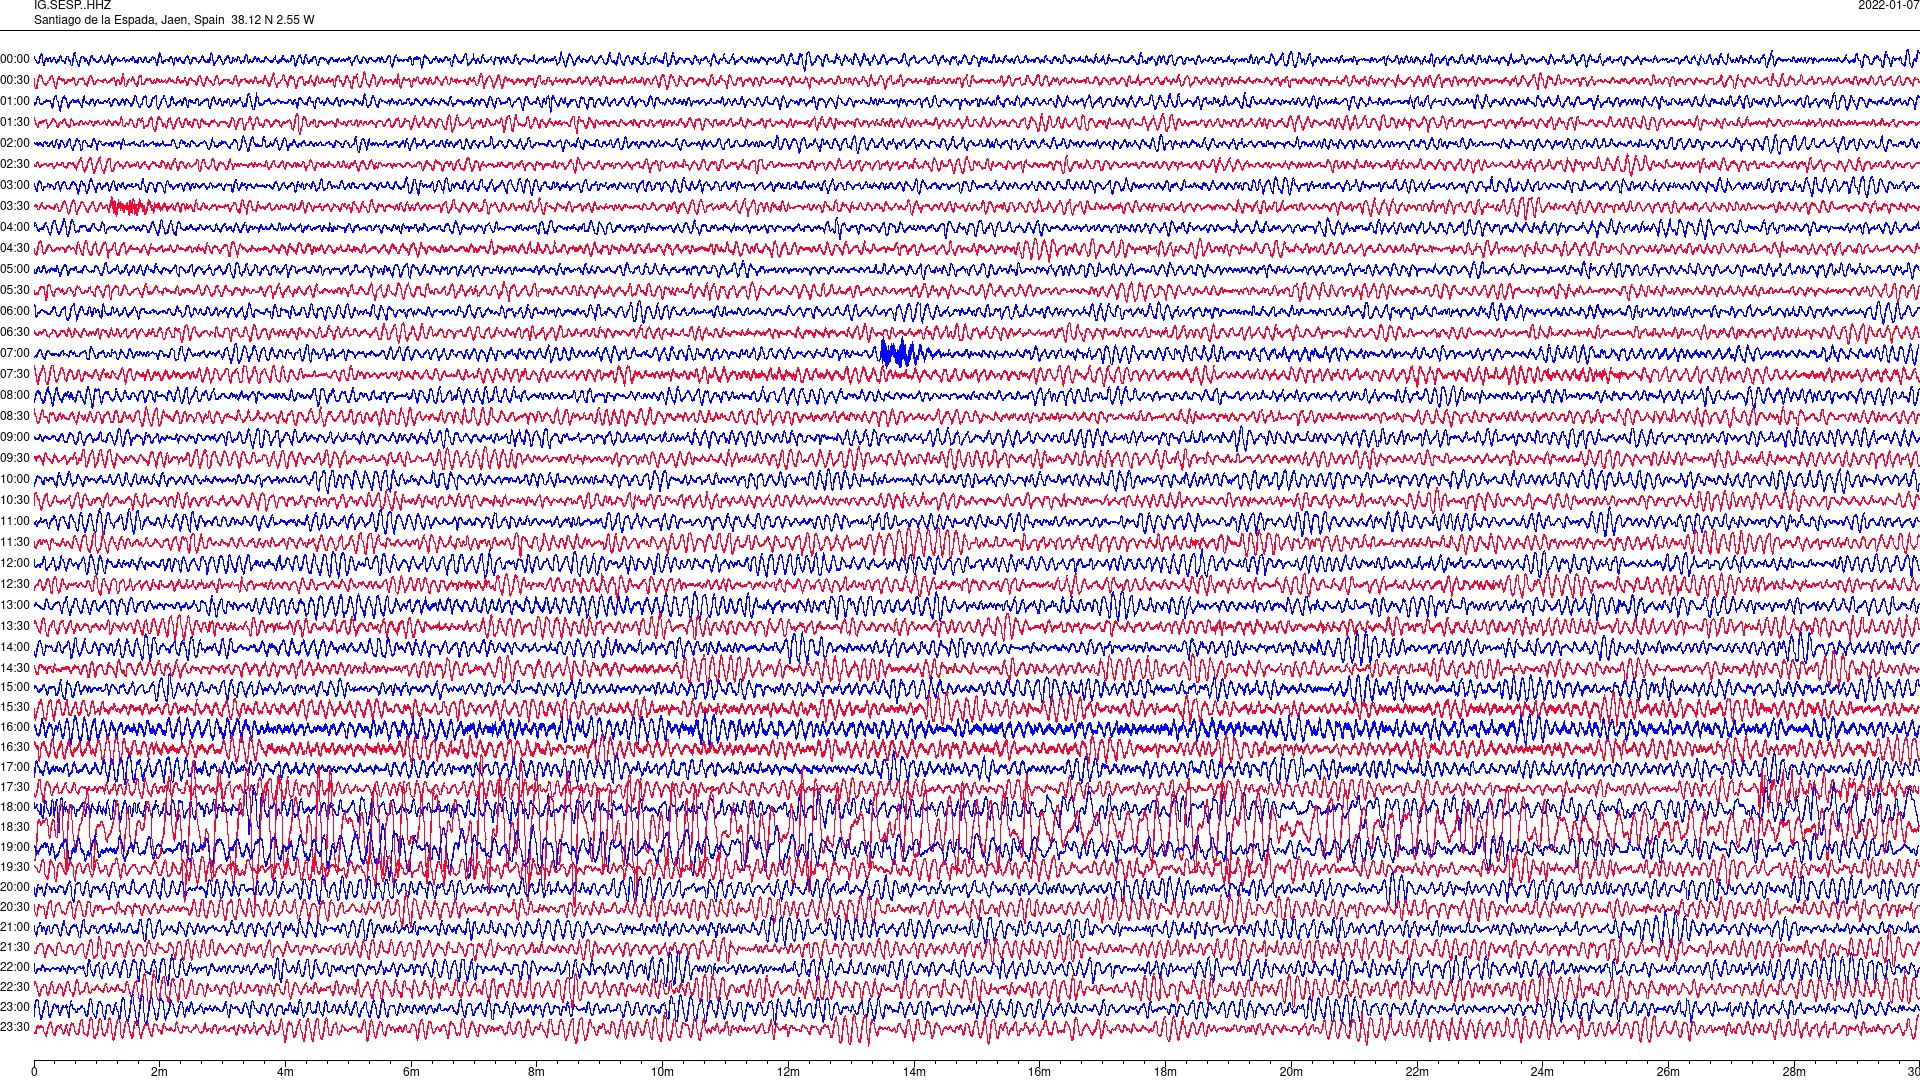The height and width of the screenshot is (1080, 1920).
Task: Select the 17:30 trace time label
Action: coord(15,787)
